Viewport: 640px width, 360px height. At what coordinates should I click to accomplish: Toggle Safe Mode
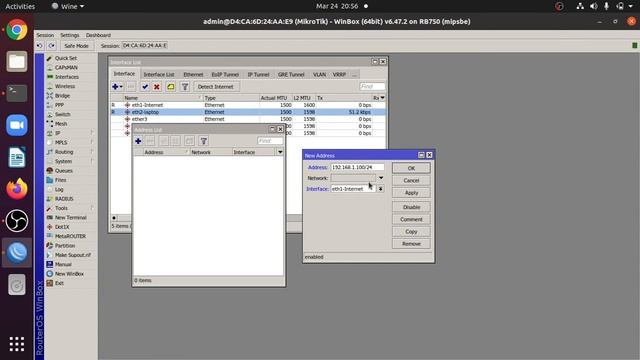click(76, 46)
